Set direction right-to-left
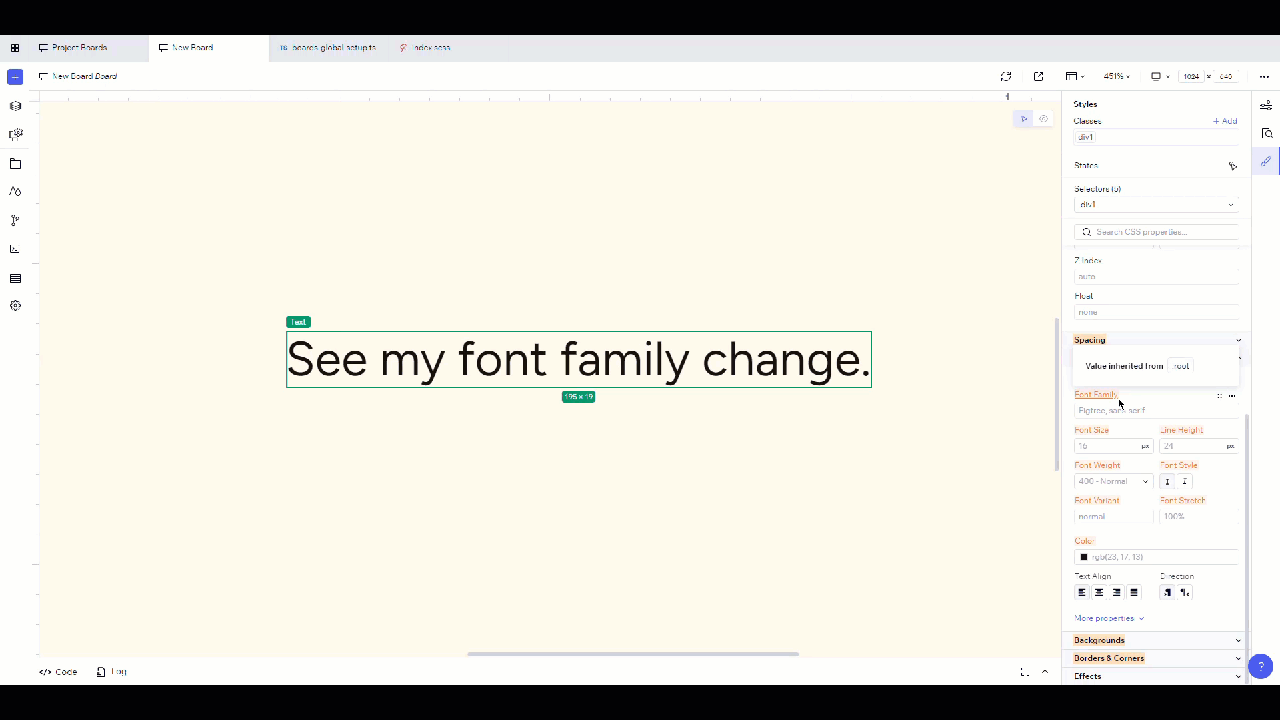Screen dimensions: 1280x720 [x=1185, y=592]
